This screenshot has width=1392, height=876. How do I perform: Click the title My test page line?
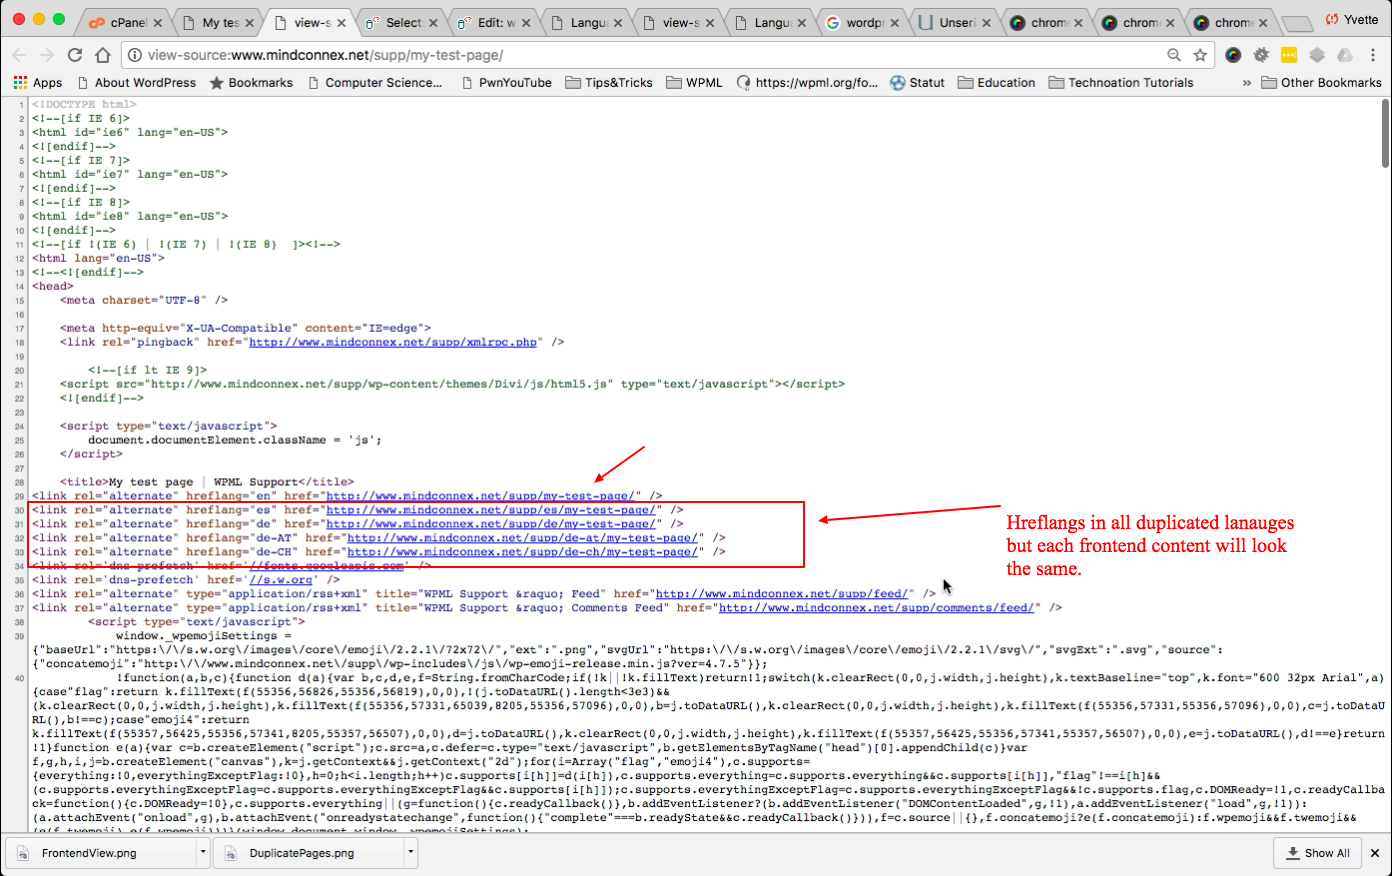(x=206, y=482)
